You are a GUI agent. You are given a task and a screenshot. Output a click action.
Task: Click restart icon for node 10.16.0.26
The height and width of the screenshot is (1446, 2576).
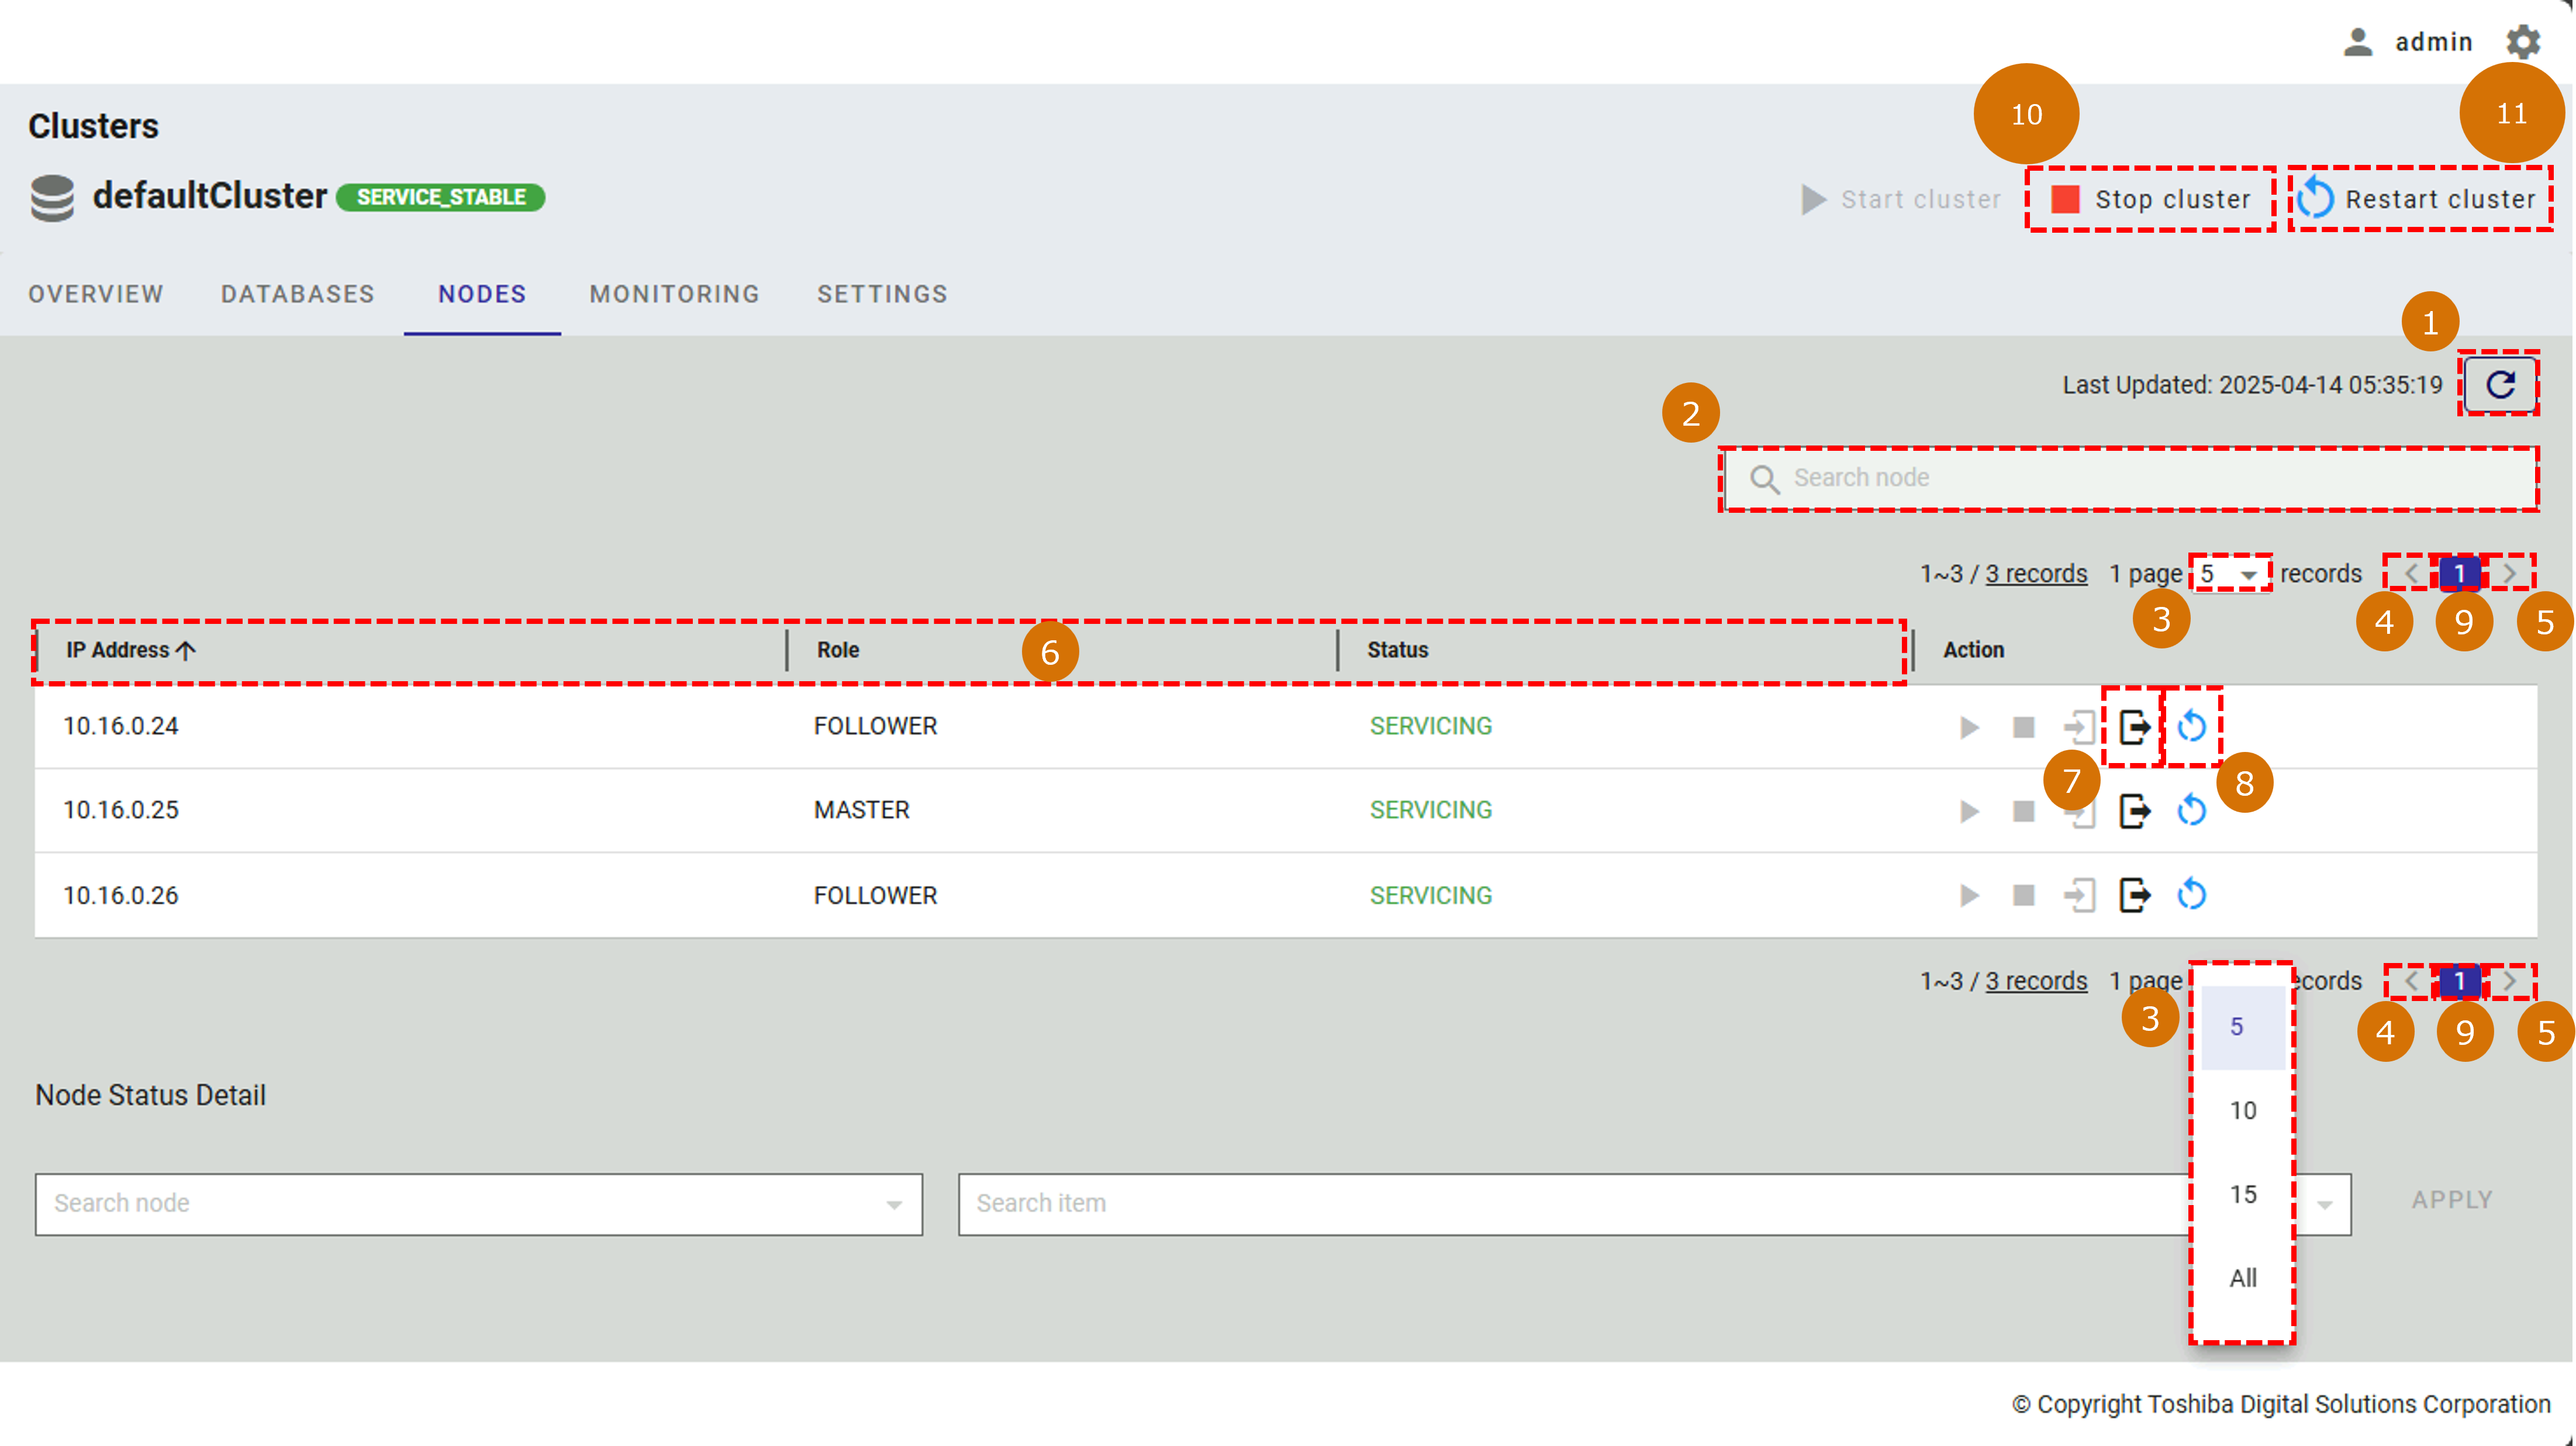2191,895
